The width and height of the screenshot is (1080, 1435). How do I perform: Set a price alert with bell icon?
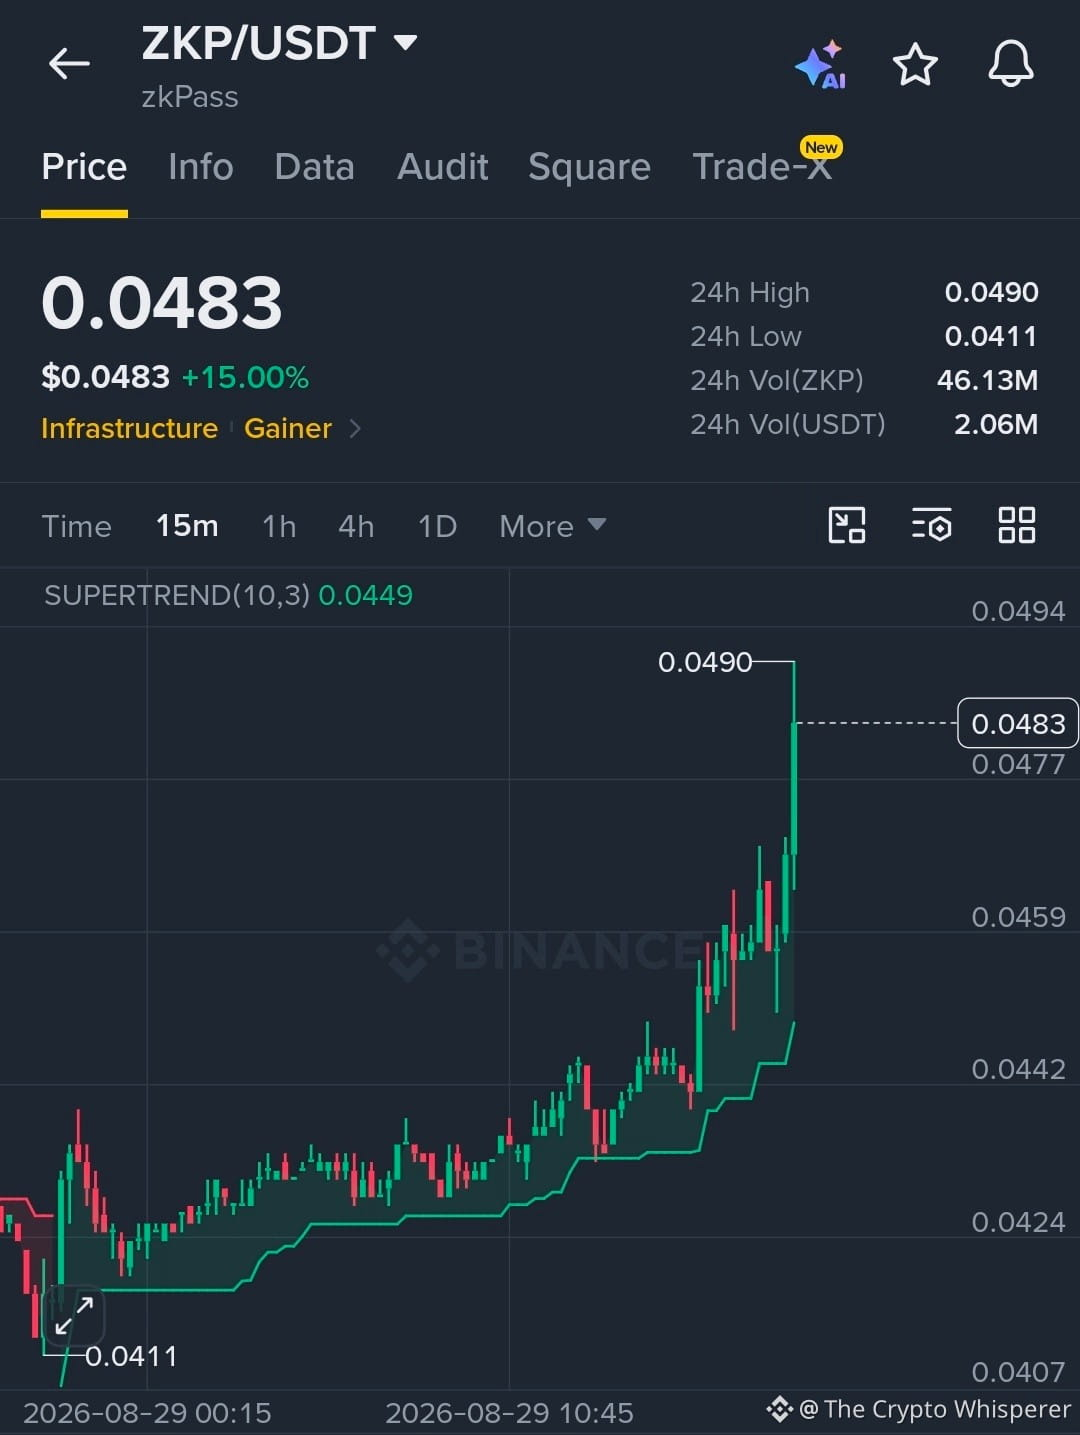[1010, 64]
